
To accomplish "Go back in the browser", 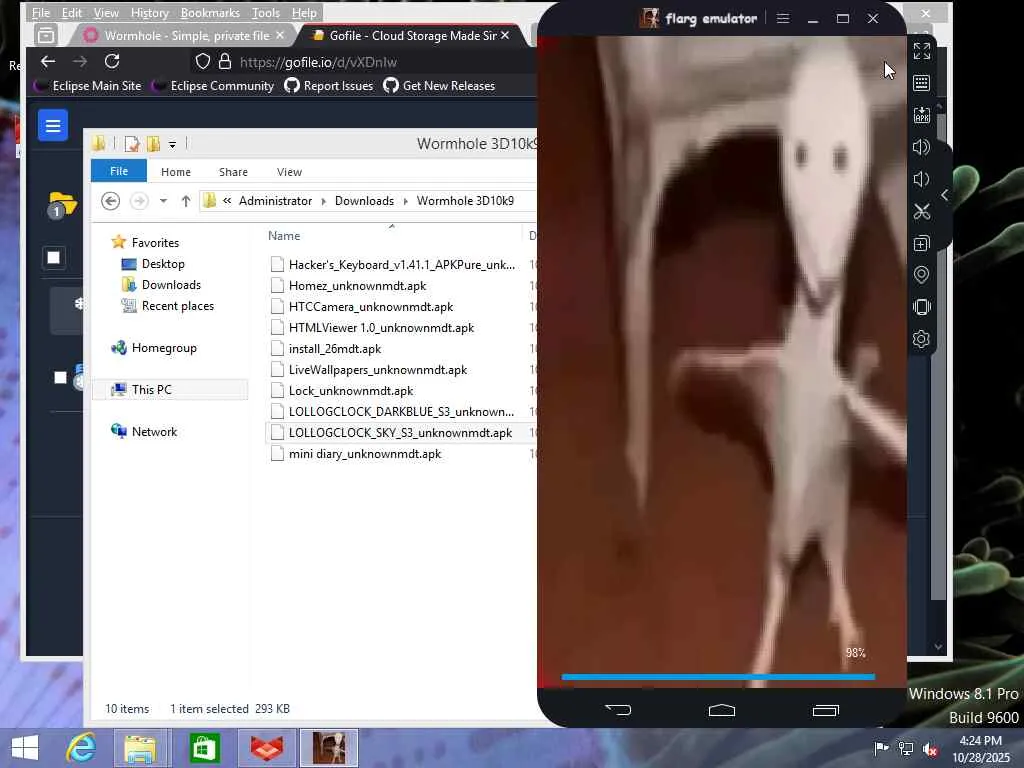I will pyautogui.click(x=48, y=61).
